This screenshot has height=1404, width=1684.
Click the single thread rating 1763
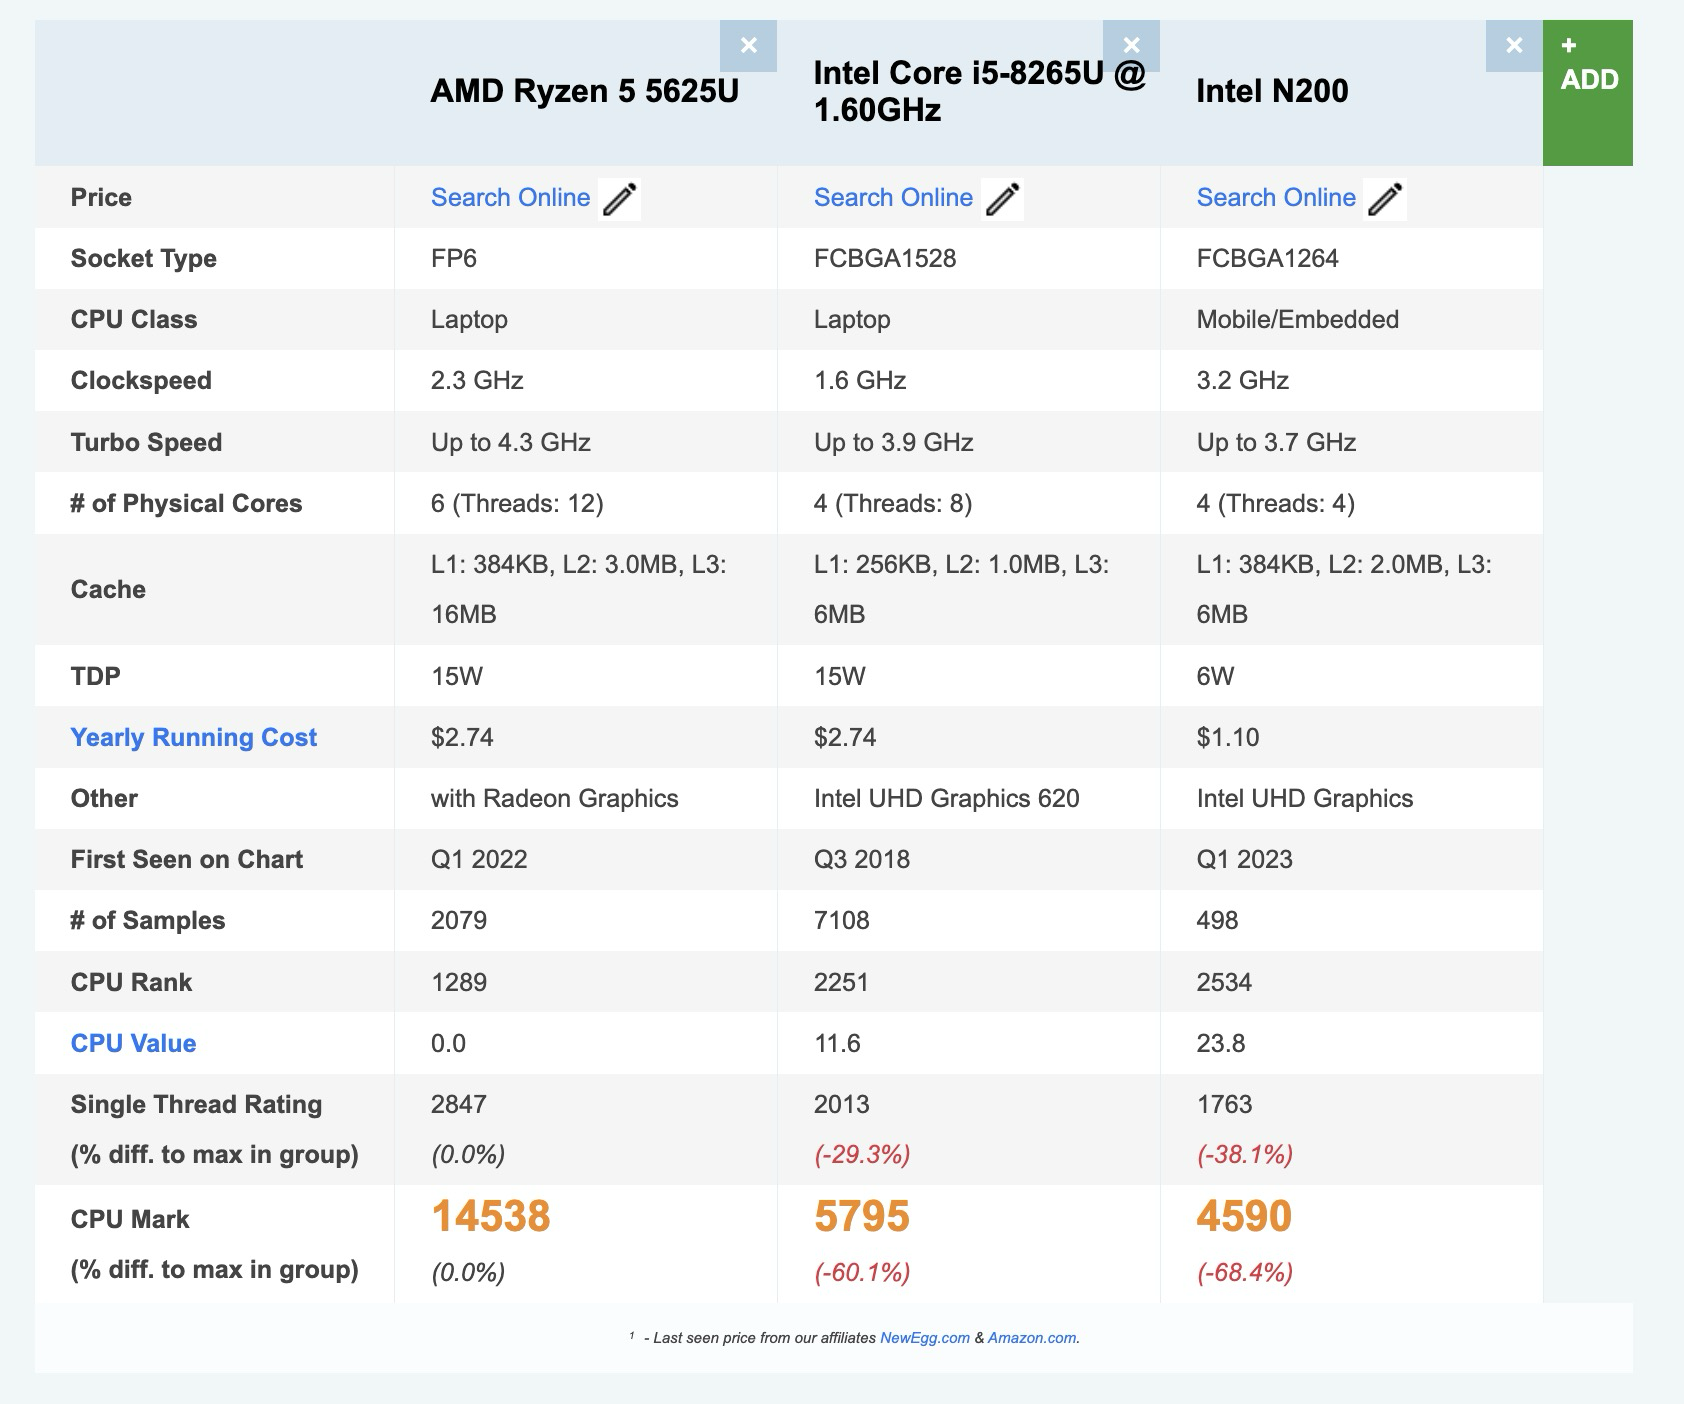(x=1224, y=1104)
